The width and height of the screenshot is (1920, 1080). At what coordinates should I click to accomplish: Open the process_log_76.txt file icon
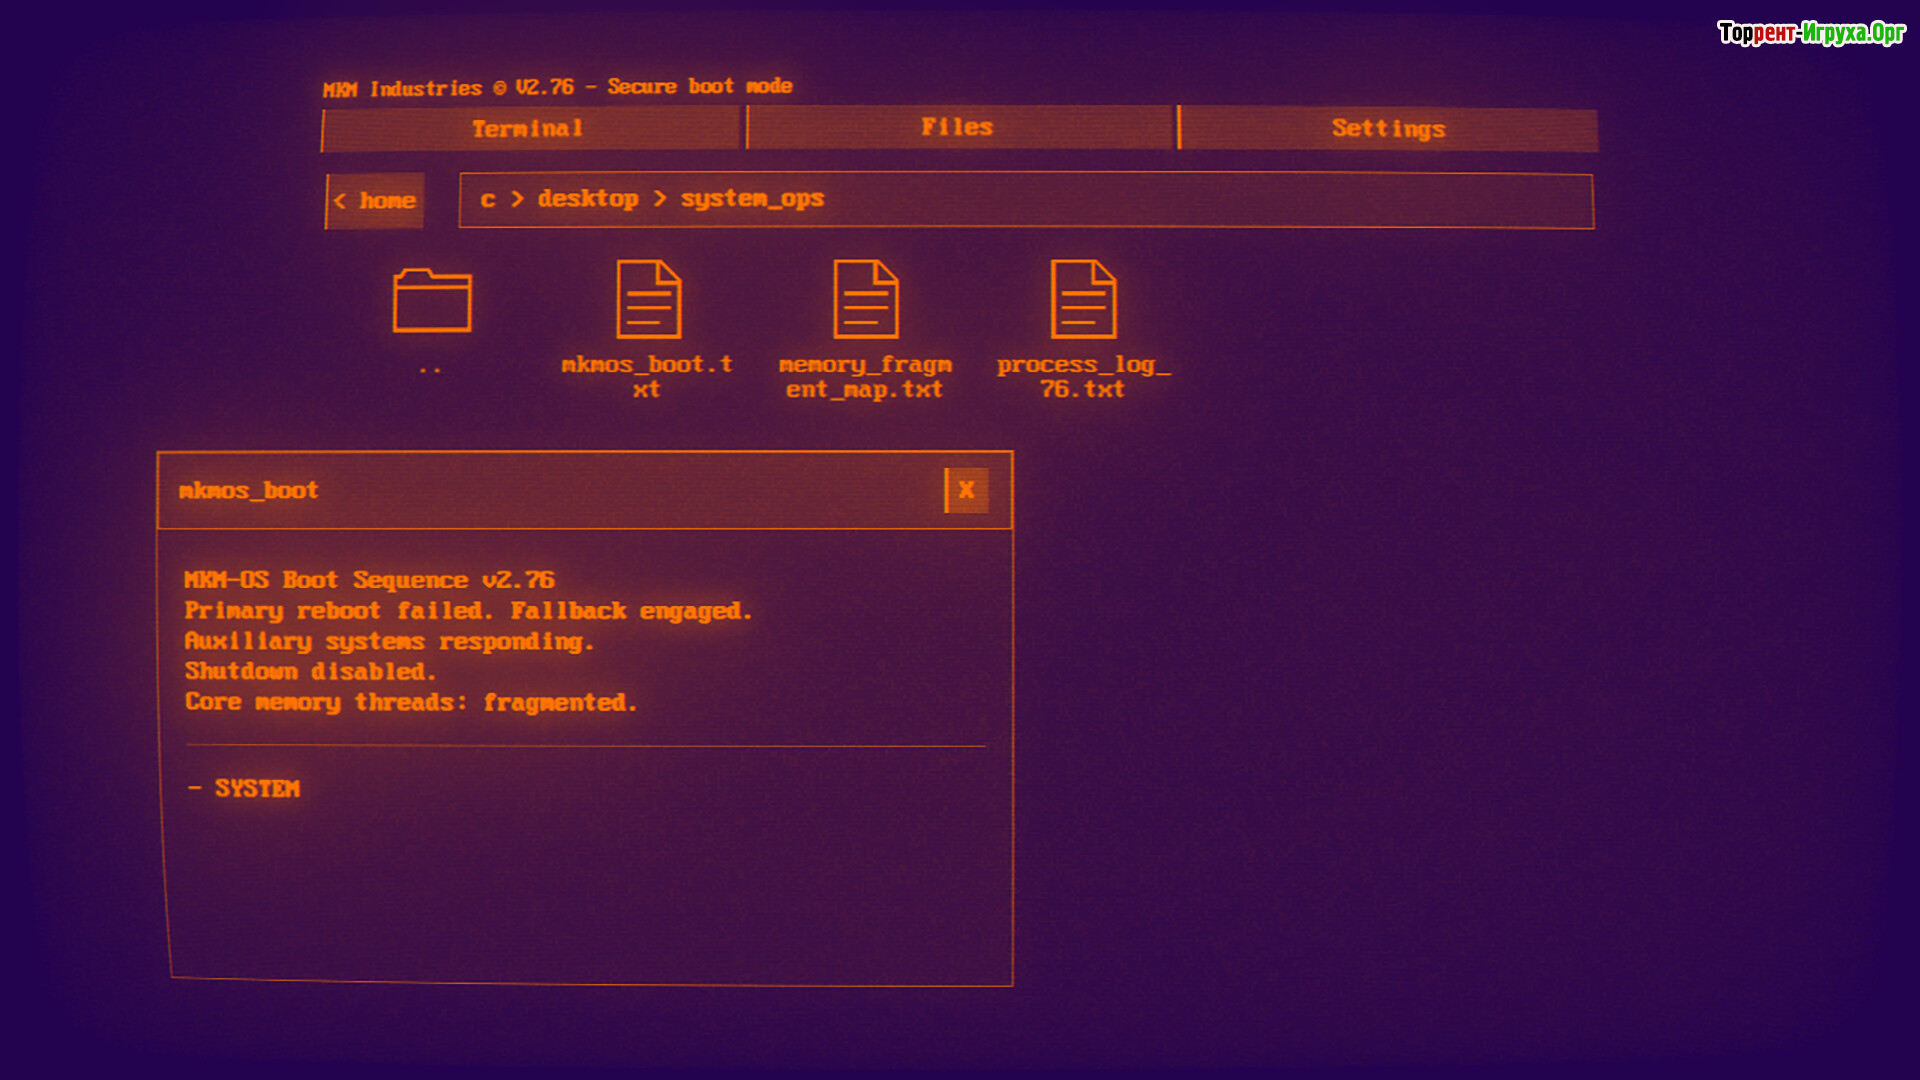click(1083, 300)
